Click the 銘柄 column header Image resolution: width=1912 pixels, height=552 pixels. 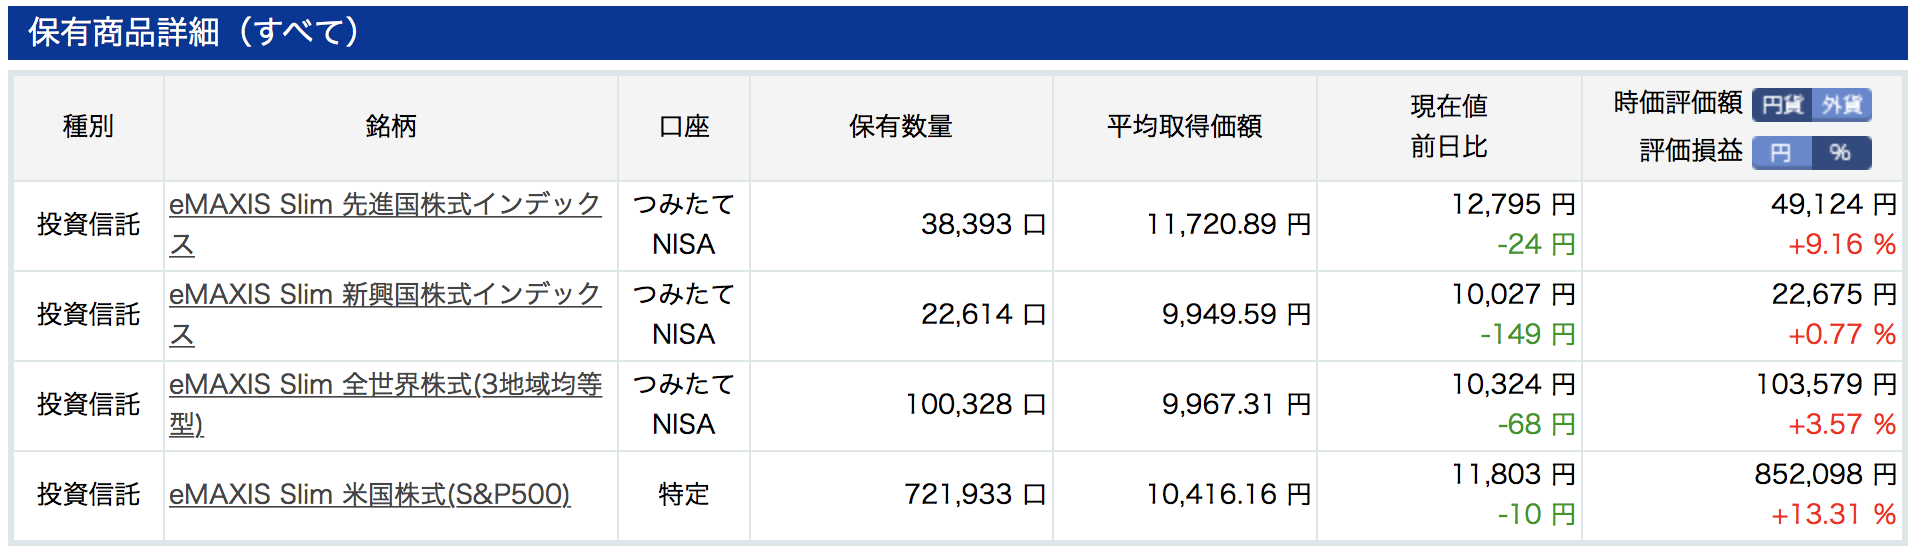coord(391,126)
